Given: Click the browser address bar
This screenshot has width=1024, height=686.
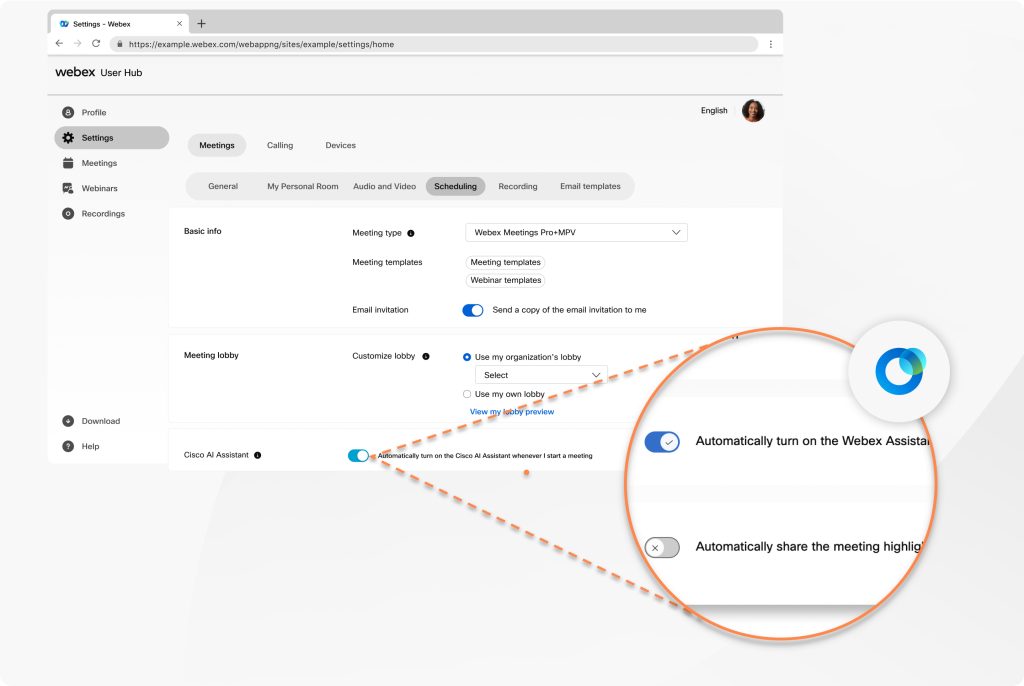Looking at the screenshot, I should (440, 44).
